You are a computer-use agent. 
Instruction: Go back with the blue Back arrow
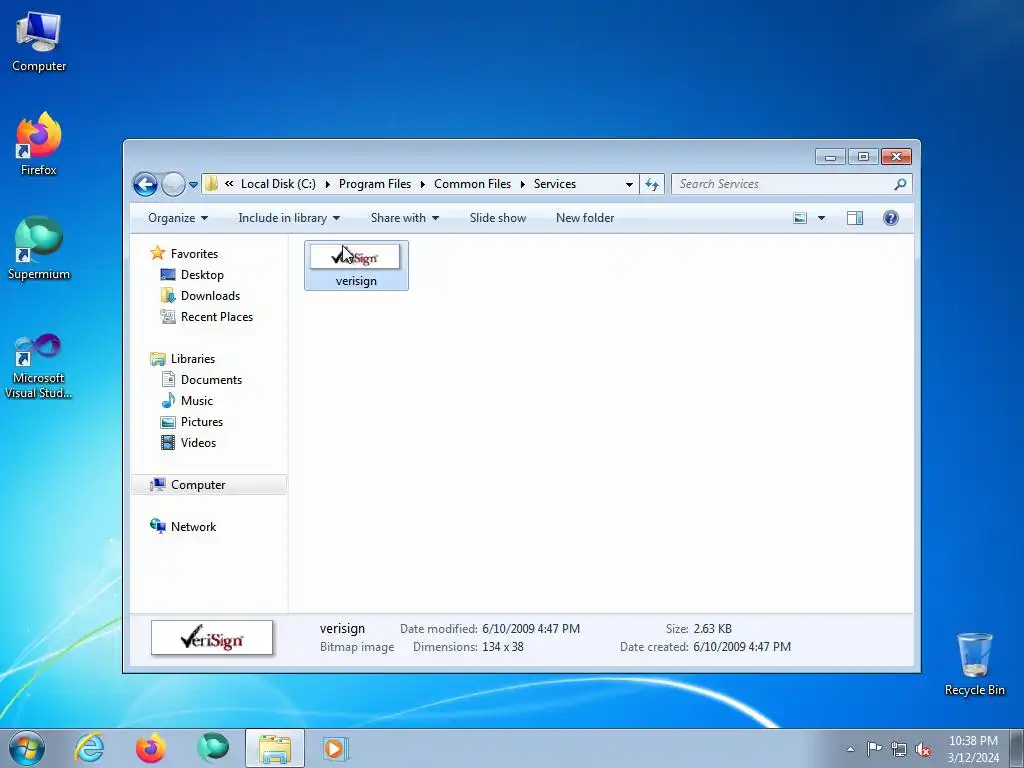[x=145, y=185]
